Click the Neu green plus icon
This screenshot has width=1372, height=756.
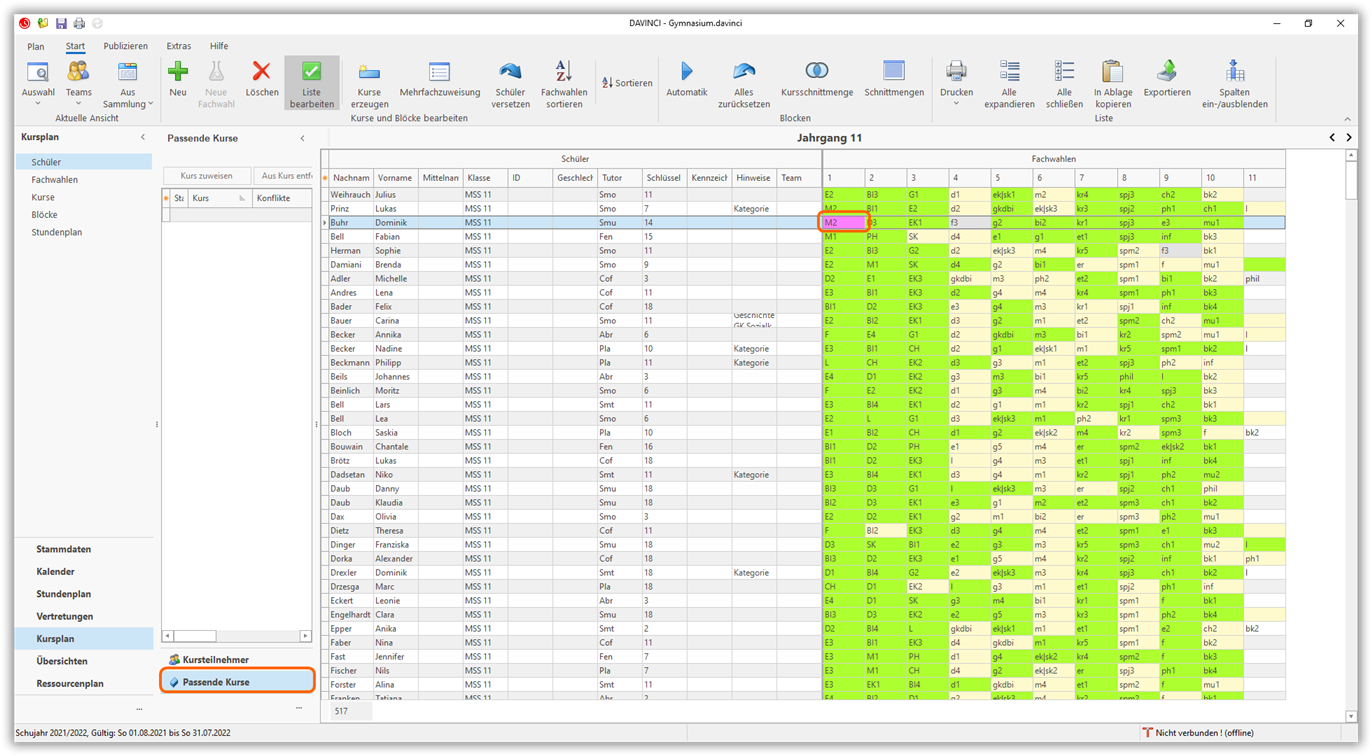pyautogui.click(x=178, y=73)
